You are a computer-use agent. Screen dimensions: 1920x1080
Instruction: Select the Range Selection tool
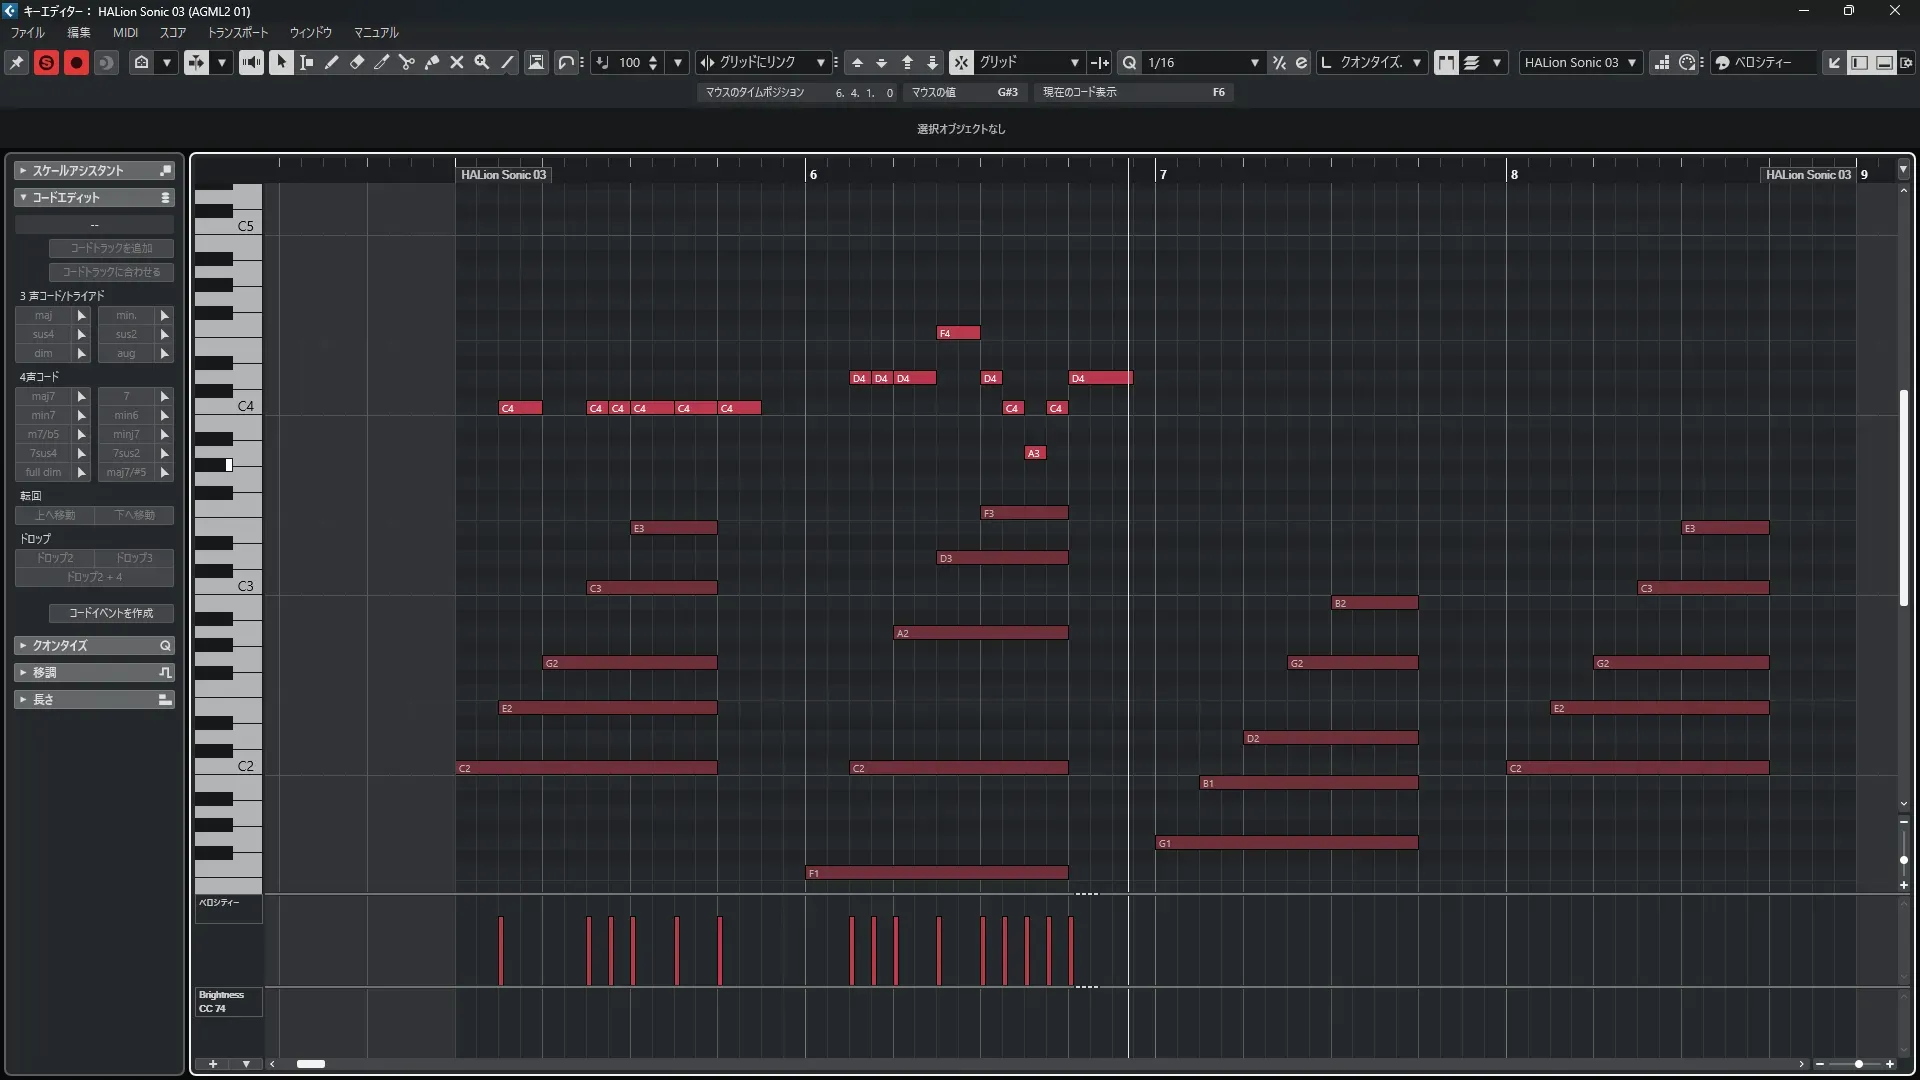click(x=307, y=62)
